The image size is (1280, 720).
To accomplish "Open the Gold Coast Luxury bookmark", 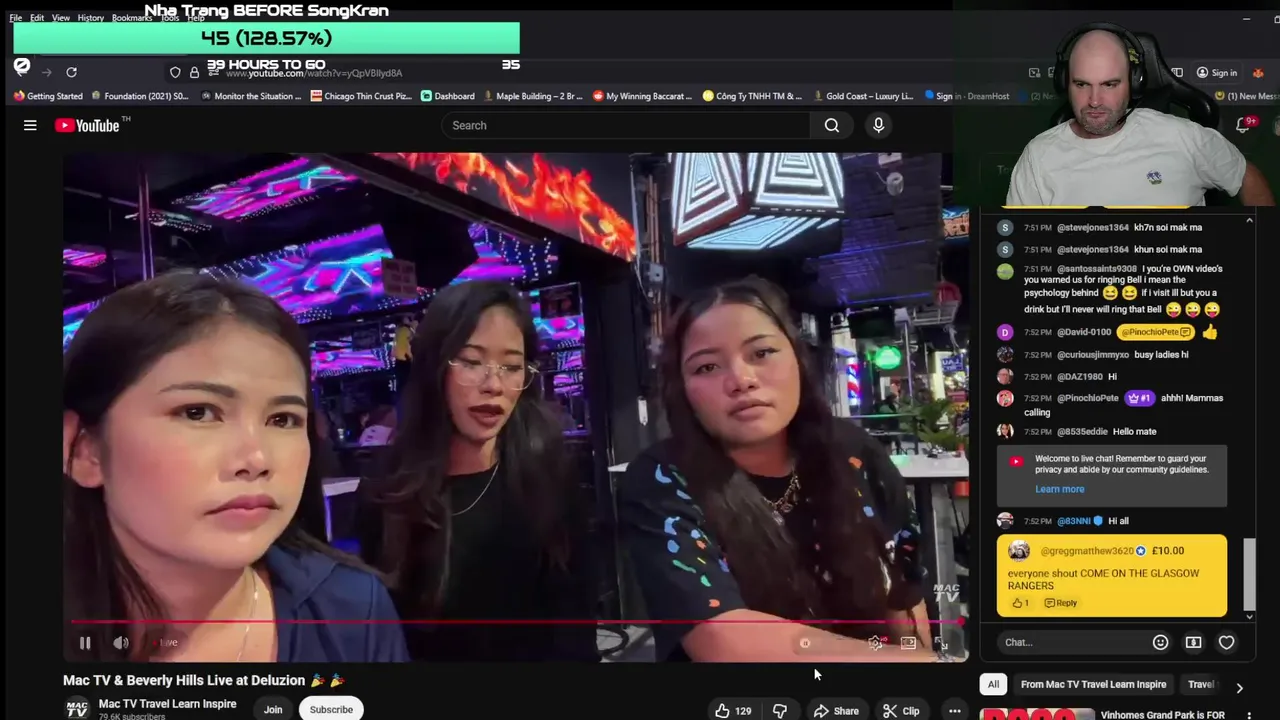I will [863, 96].
